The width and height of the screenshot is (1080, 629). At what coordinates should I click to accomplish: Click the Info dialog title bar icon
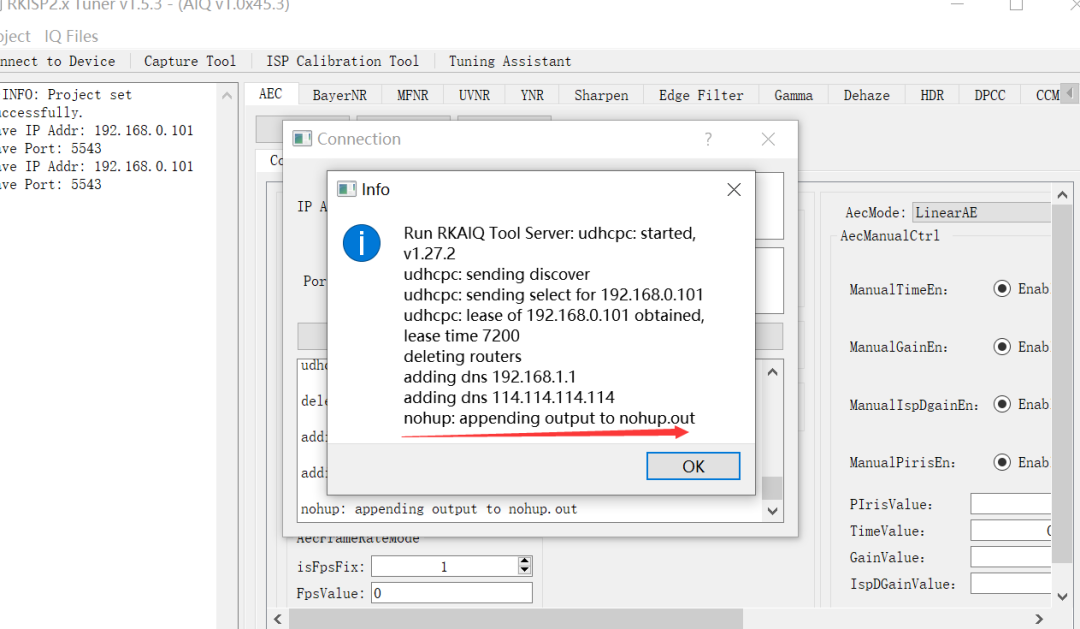pyautogui.click(x=347, y=189)
